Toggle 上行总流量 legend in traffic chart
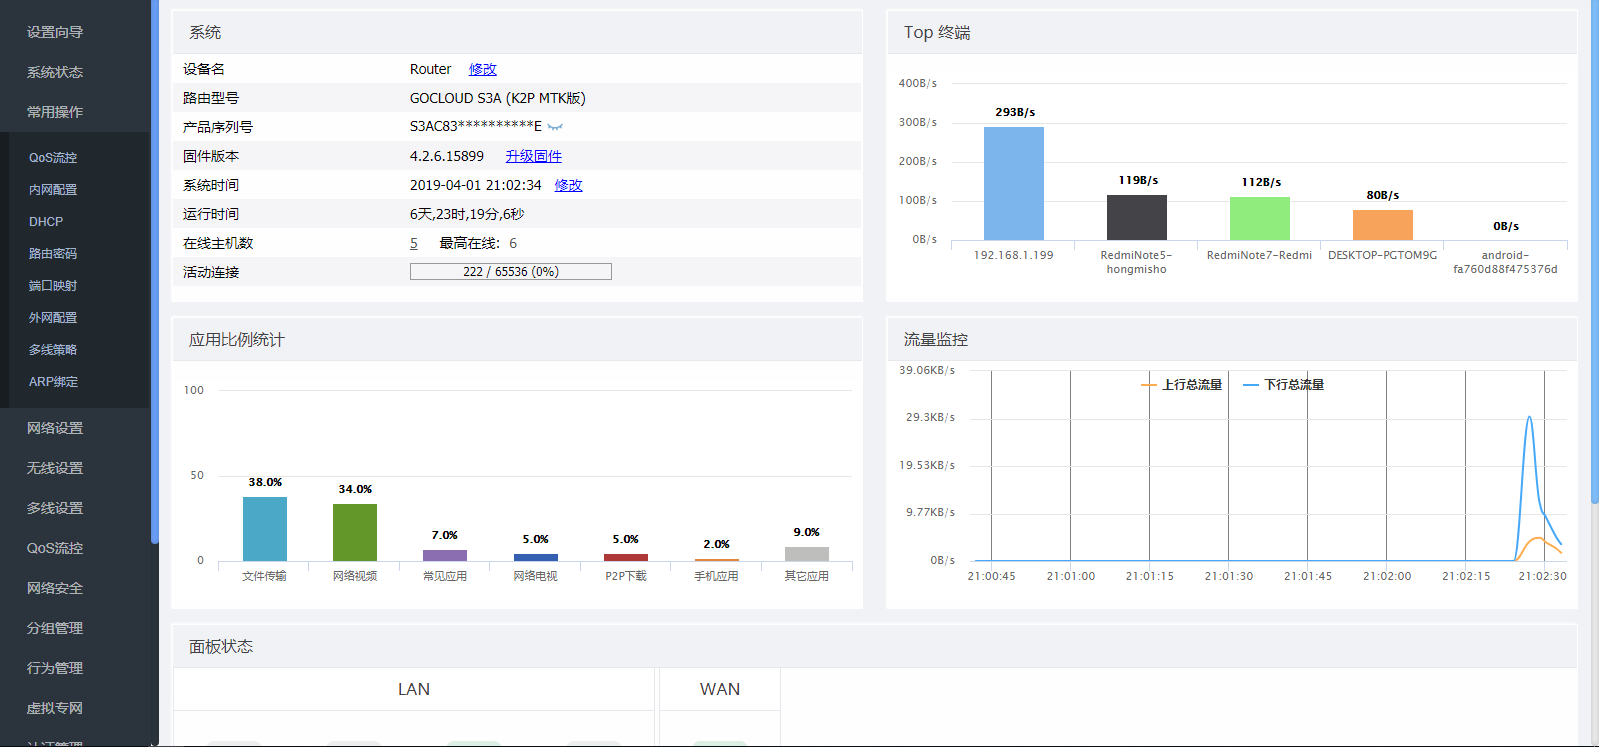The width and height of the screenshot is (1599, 747). pyautogui.click(x=1182, y=385)
